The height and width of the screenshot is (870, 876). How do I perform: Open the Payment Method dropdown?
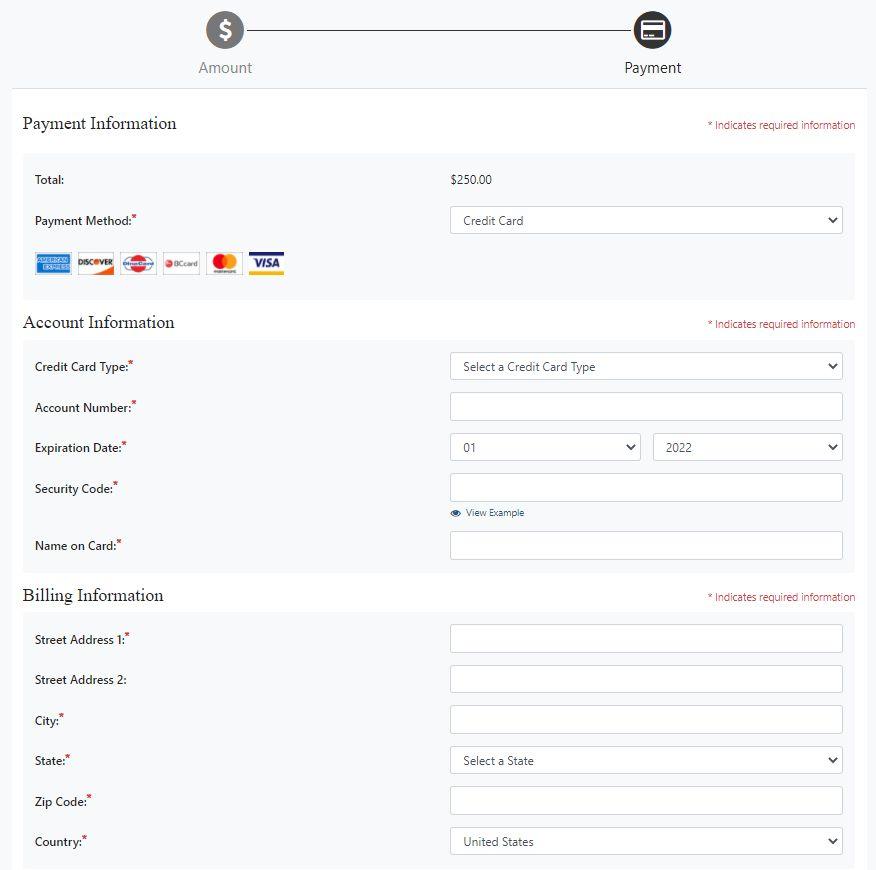[x=646, y=220]
